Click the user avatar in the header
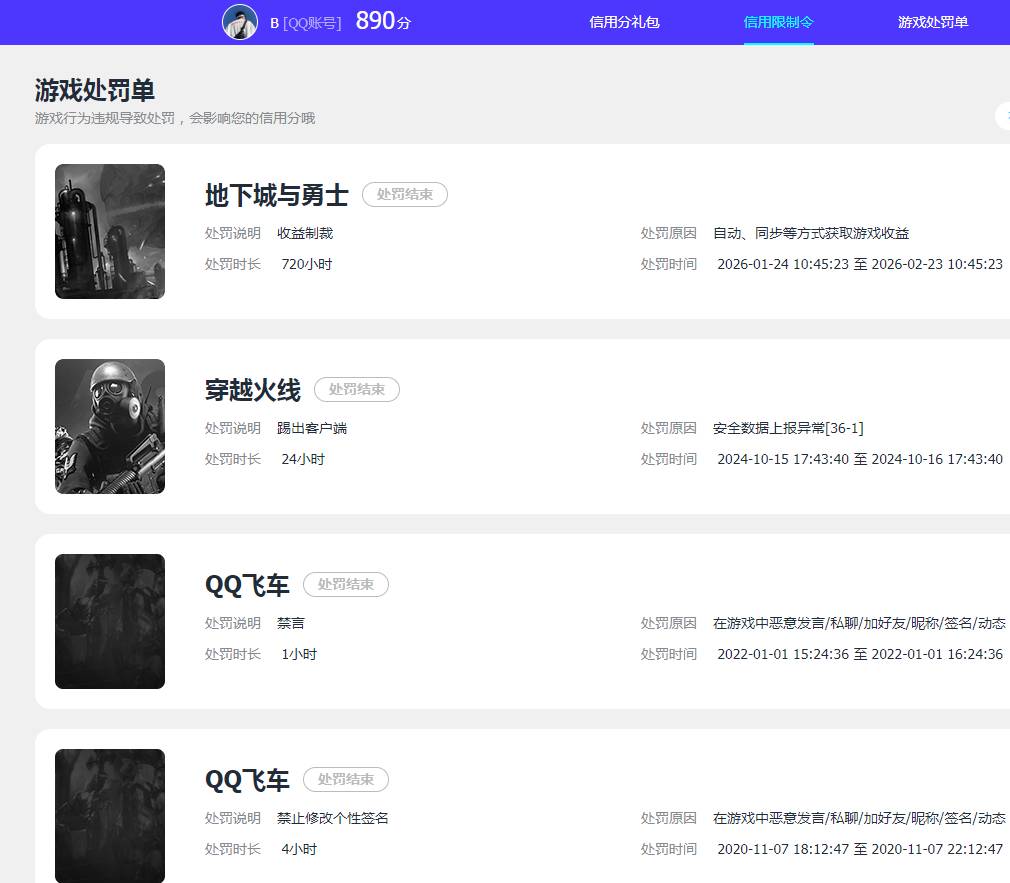 point(240,22)
